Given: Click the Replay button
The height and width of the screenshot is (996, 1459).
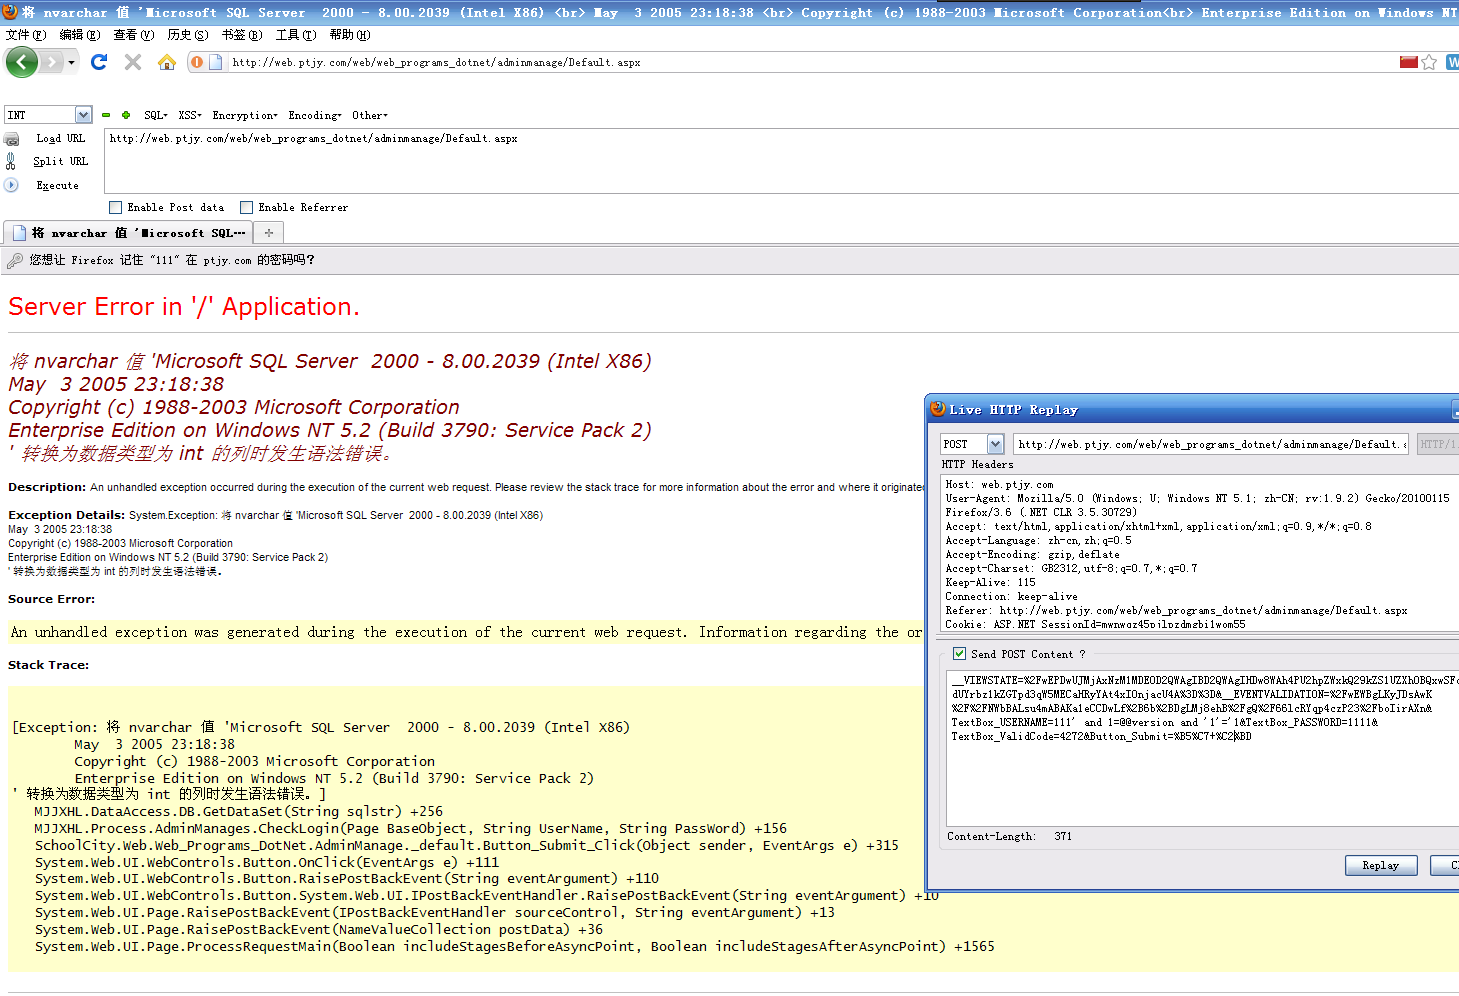Looking at the screenshot, I should point(1380,865).
